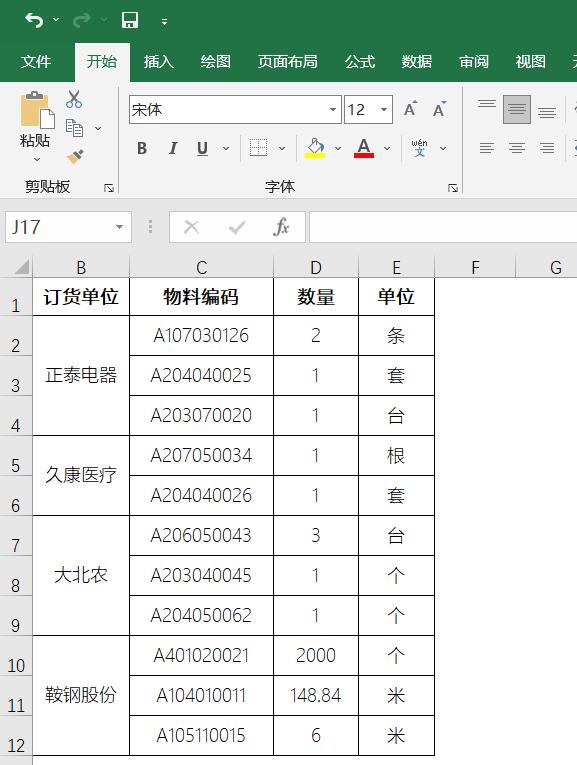Open the Borders dropdown arrow
The height and width of the screenshot is (765, 577).
click(282, 148)
